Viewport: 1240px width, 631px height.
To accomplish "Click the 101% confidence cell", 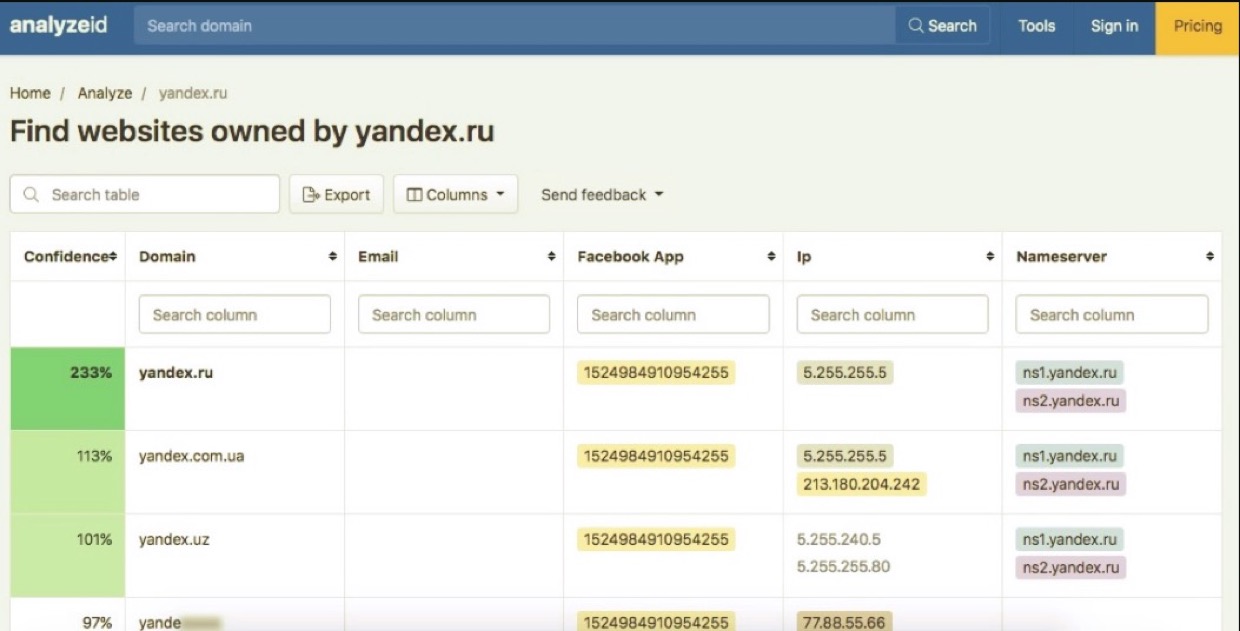I will point(68,556).
